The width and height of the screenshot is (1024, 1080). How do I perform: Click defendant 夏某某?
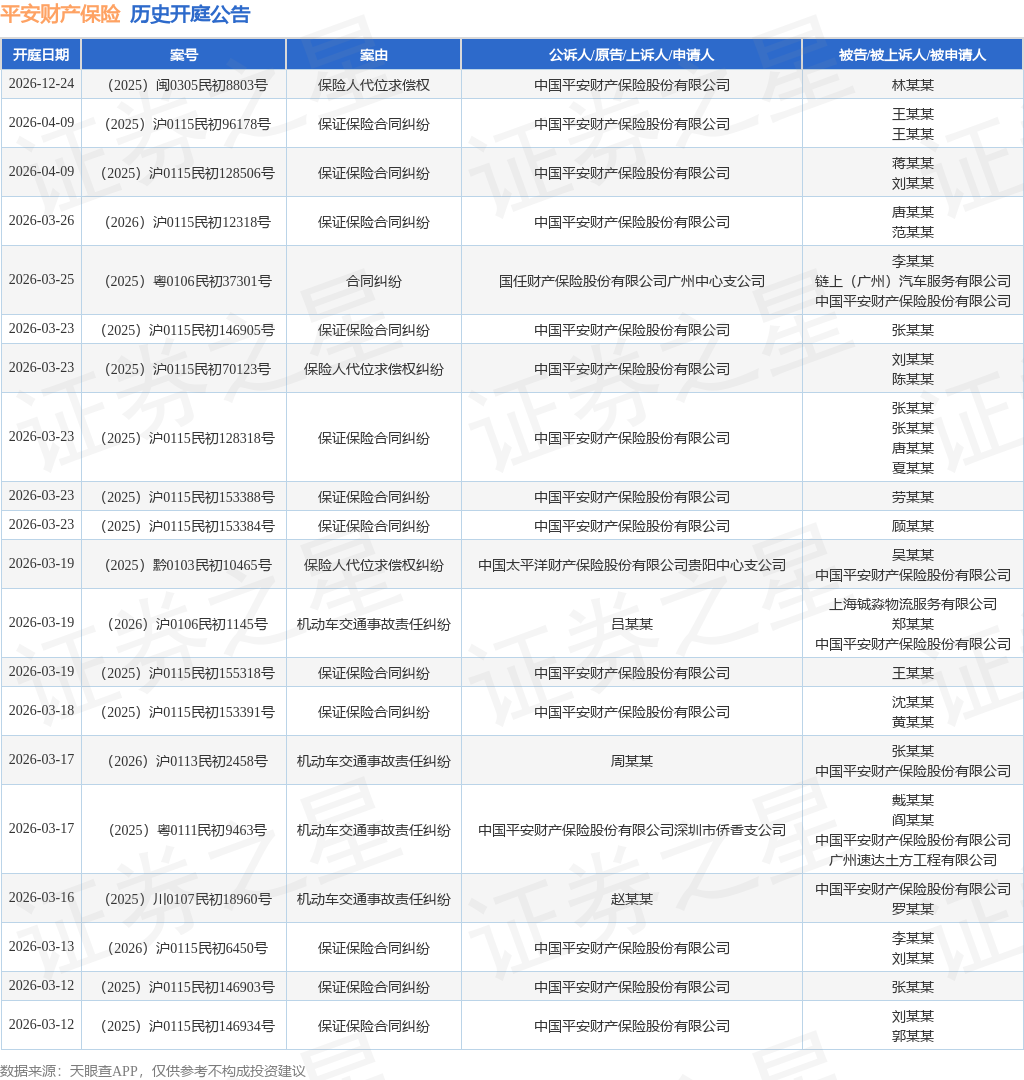coord(912,468)
